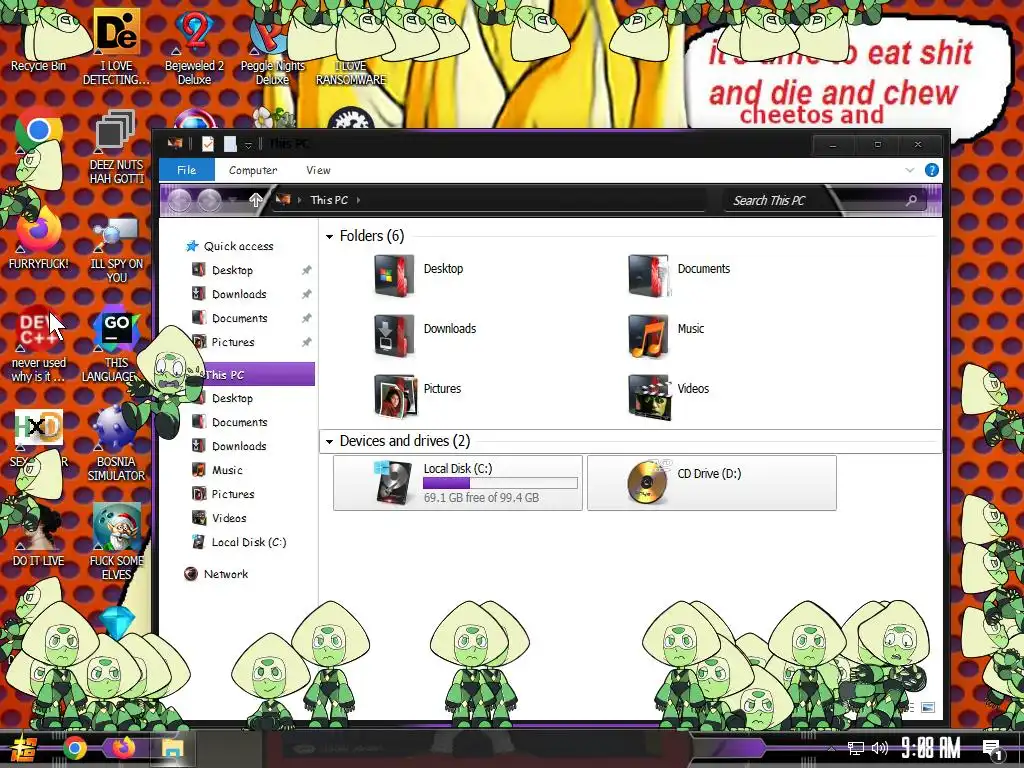The width and height of the screenshot is (1024, 768).
Task: Open ILL SPY ON YOU desktop shortcut
Action: pyautogui.click(x=116, y=250)
